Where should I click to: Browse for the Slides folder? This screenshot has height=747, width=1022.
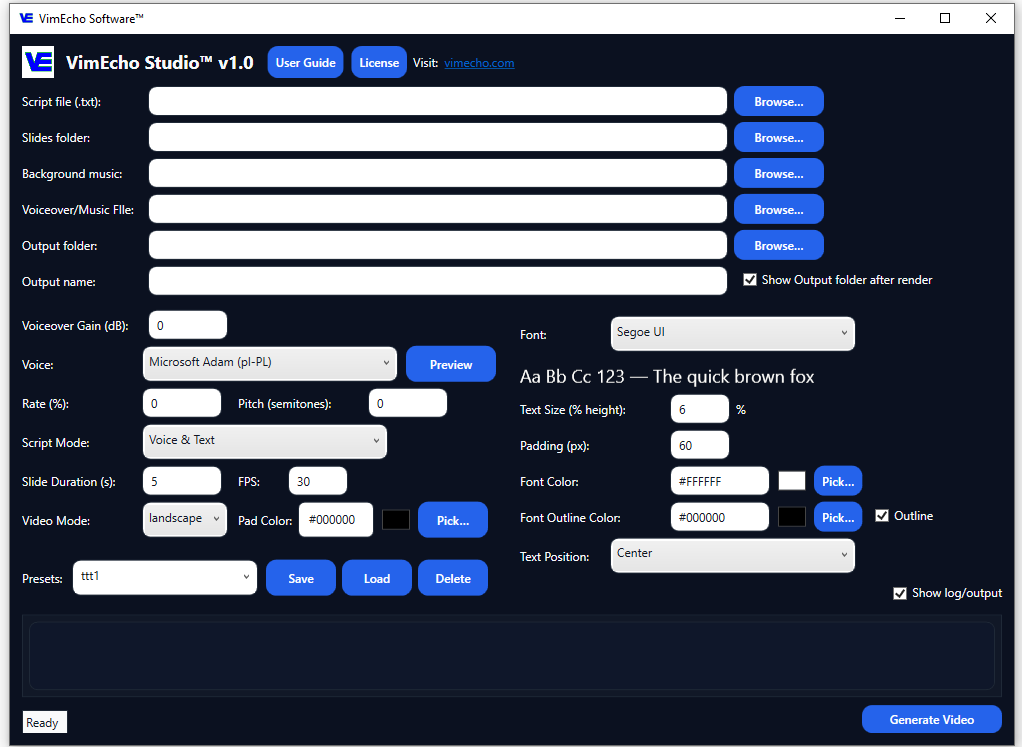coord(778,137)
